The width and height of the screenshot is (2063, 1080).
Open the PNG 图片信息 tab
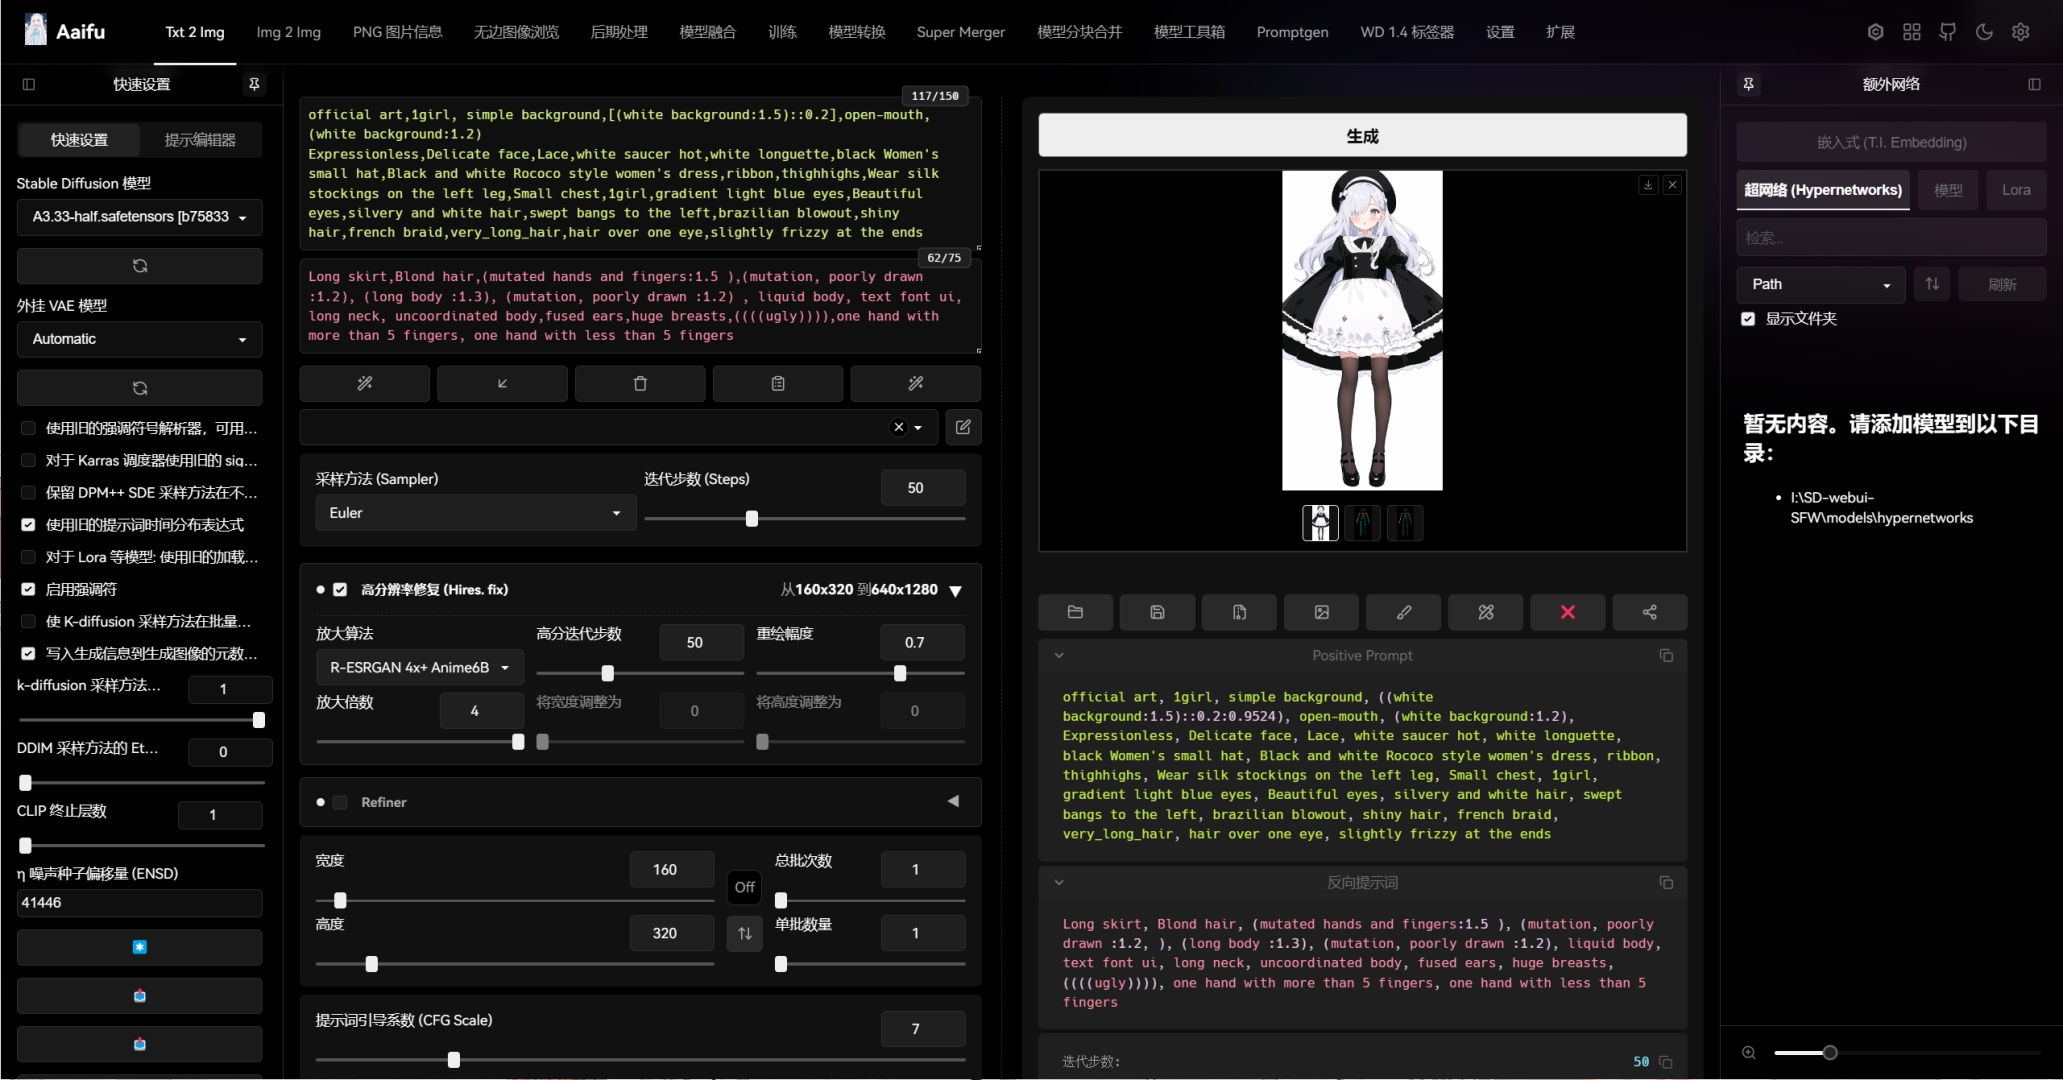[397, 32]
